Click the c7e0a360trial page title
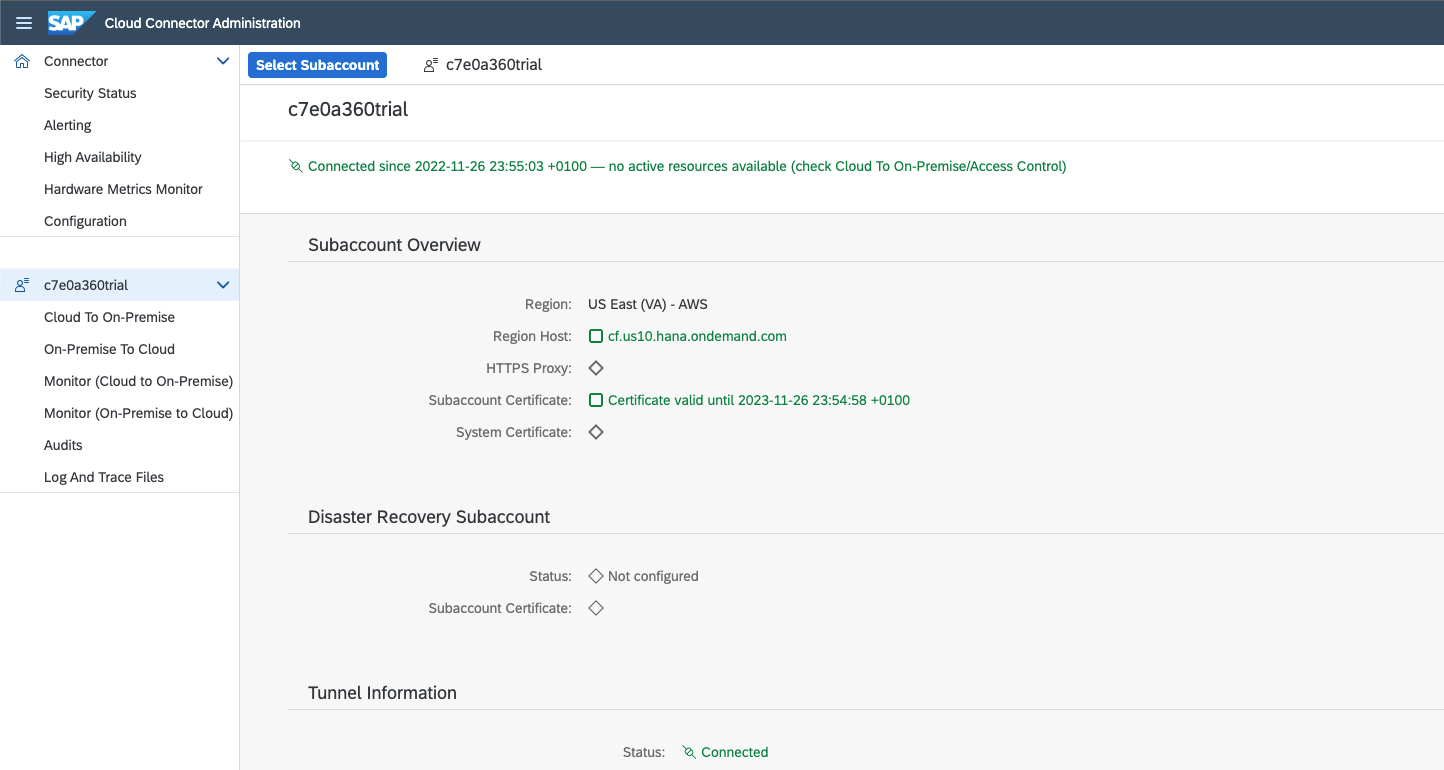The image size is (1444, 770). click(x=348, y=110)
